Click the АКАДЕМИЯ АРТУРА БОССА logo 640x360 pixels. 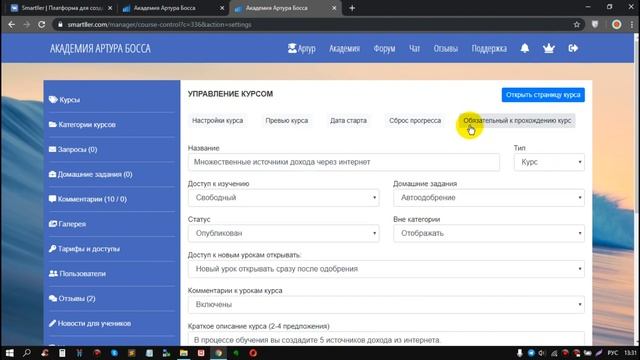[100, 49]
